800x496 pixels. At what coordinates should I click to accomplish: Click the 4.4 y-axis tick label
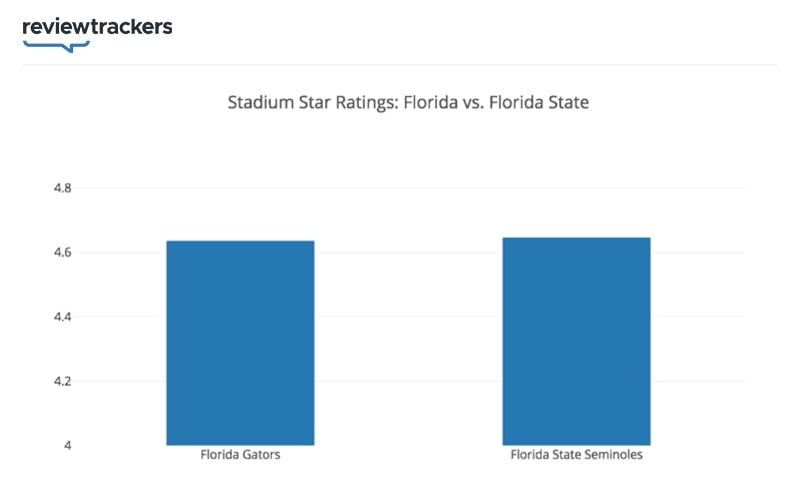[x=63, y=317]
